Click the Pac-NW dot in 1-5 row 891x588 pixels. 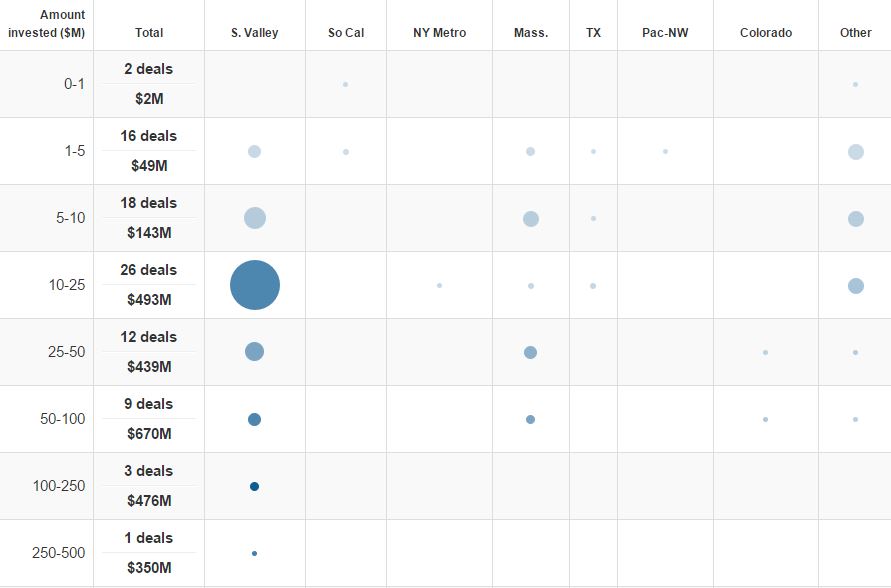pyautogui.click(x=665, y=152)
